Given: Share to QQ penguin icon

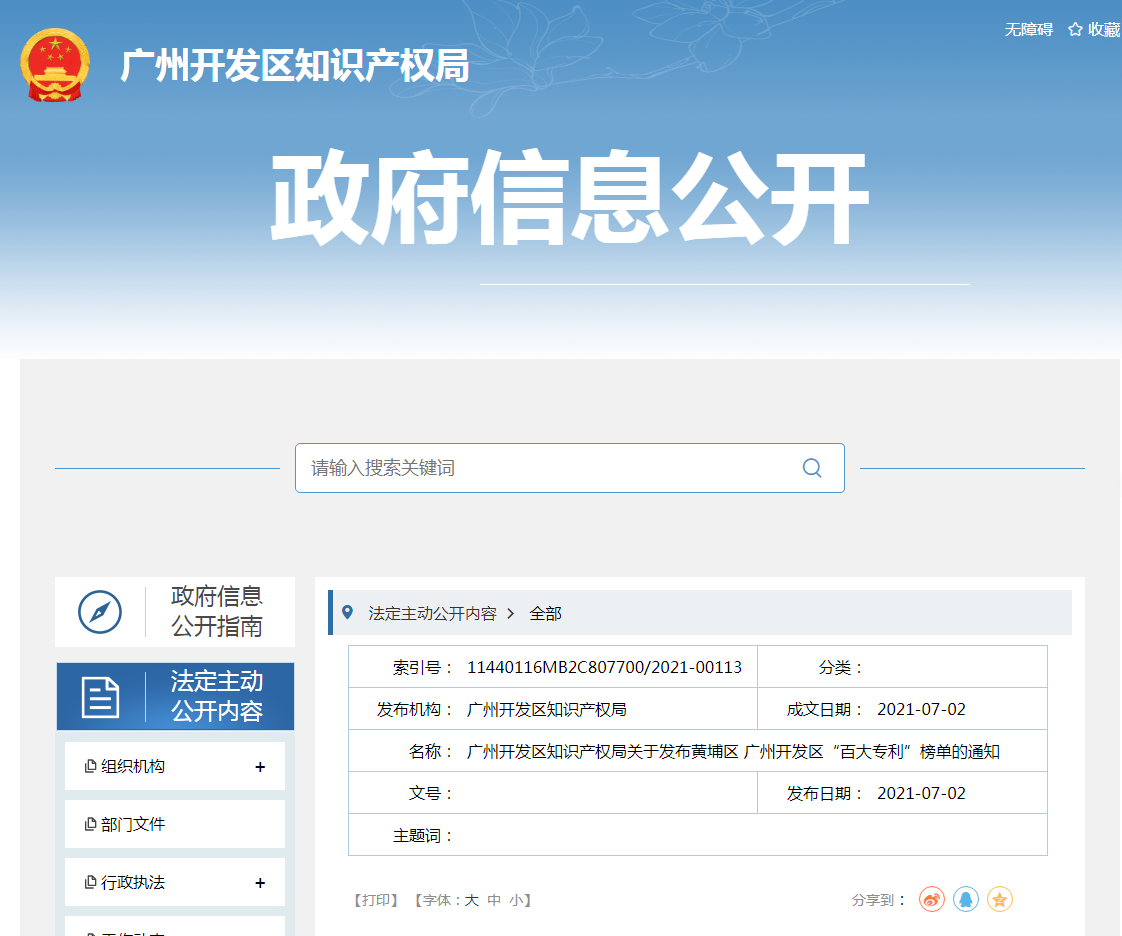Looking at the screenshot, I should click(x=966, y=899).
